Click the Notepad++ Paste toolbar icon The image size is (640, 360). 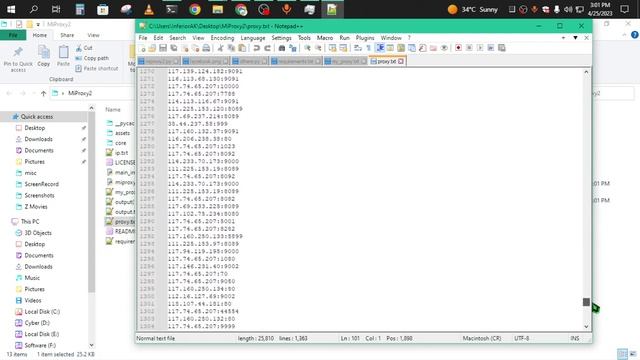(242, 48)
